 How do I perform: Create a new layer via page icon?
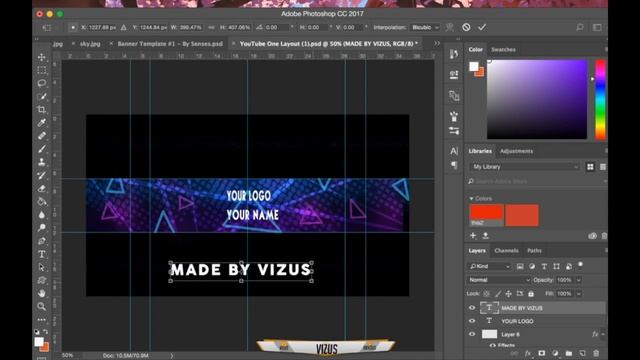pos(582,353)
